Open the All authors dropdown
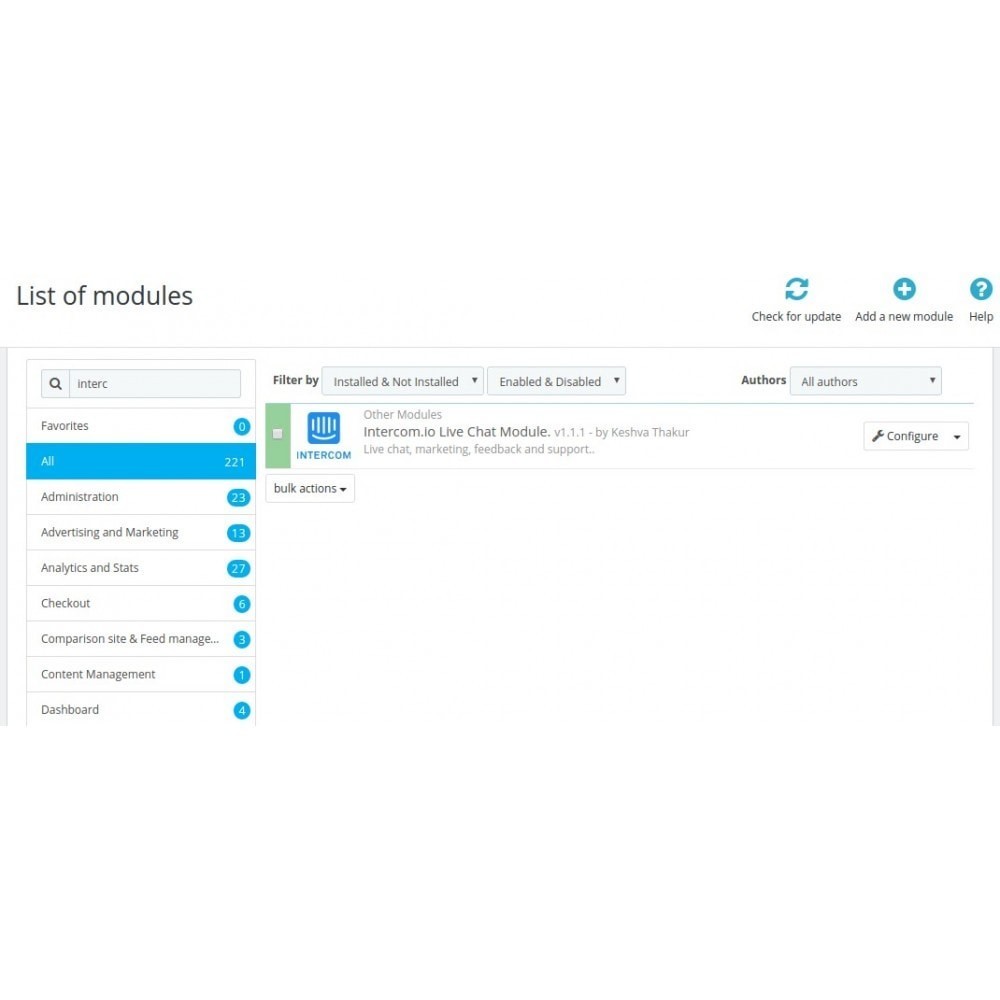The image size is (1000, 1000). pos(865,381)
